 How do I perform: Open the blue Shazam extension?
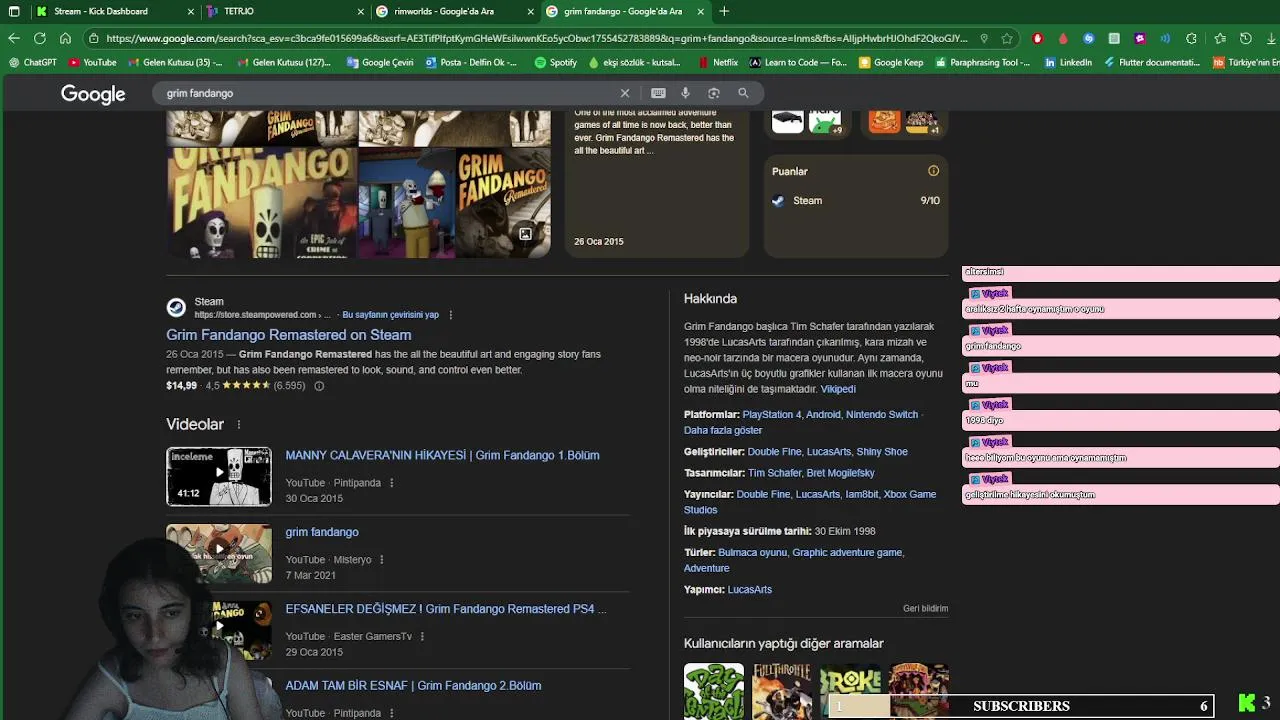click(x=1089, y=38)
